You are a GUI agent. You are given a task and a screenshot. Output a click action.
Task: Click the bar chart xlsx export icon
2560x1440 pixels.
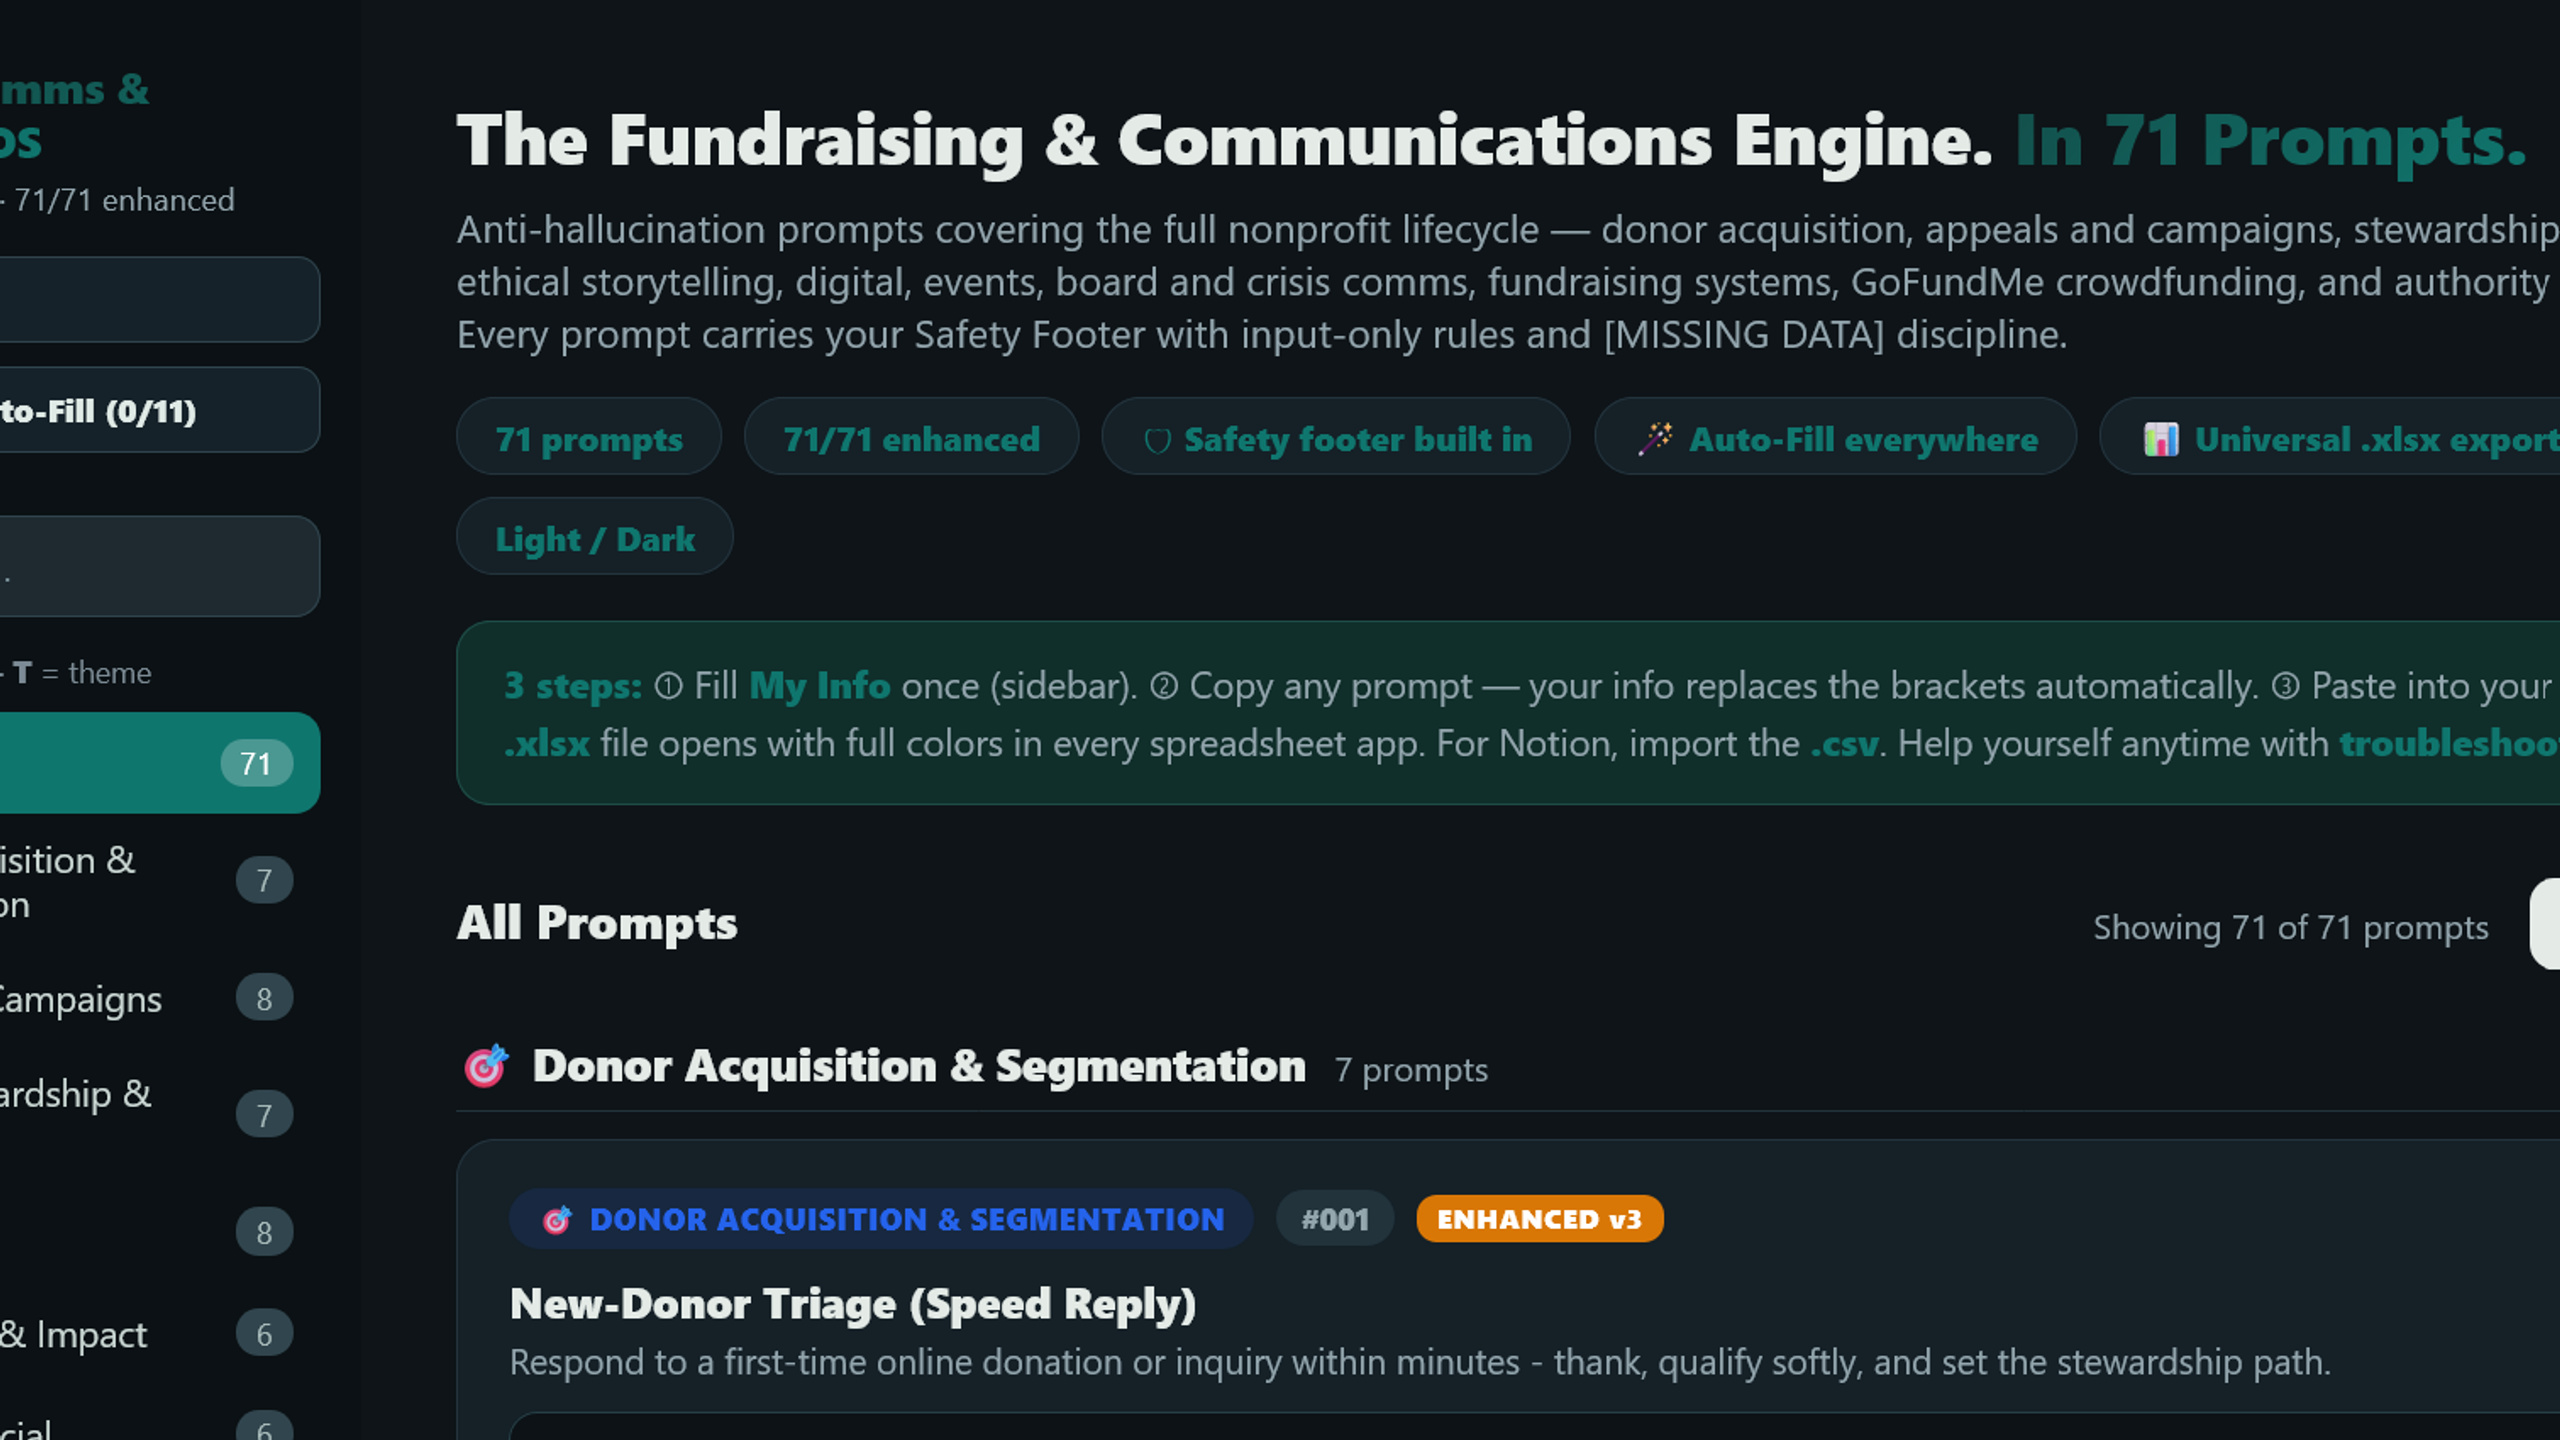pyautogui.click(x=2161, y=439)
